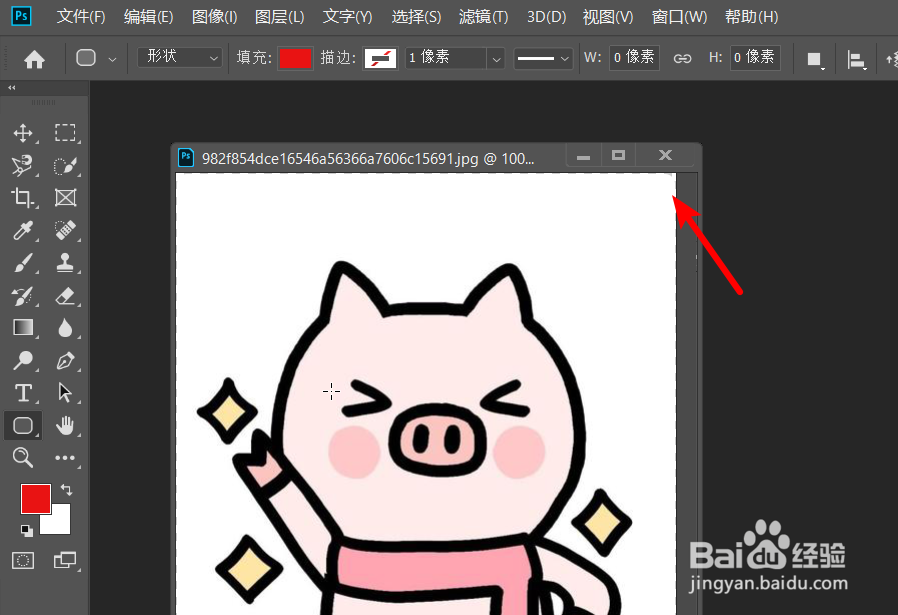Toggle link between width and height
This screenshot has height=615, width=898.
(x=682, y=58)
